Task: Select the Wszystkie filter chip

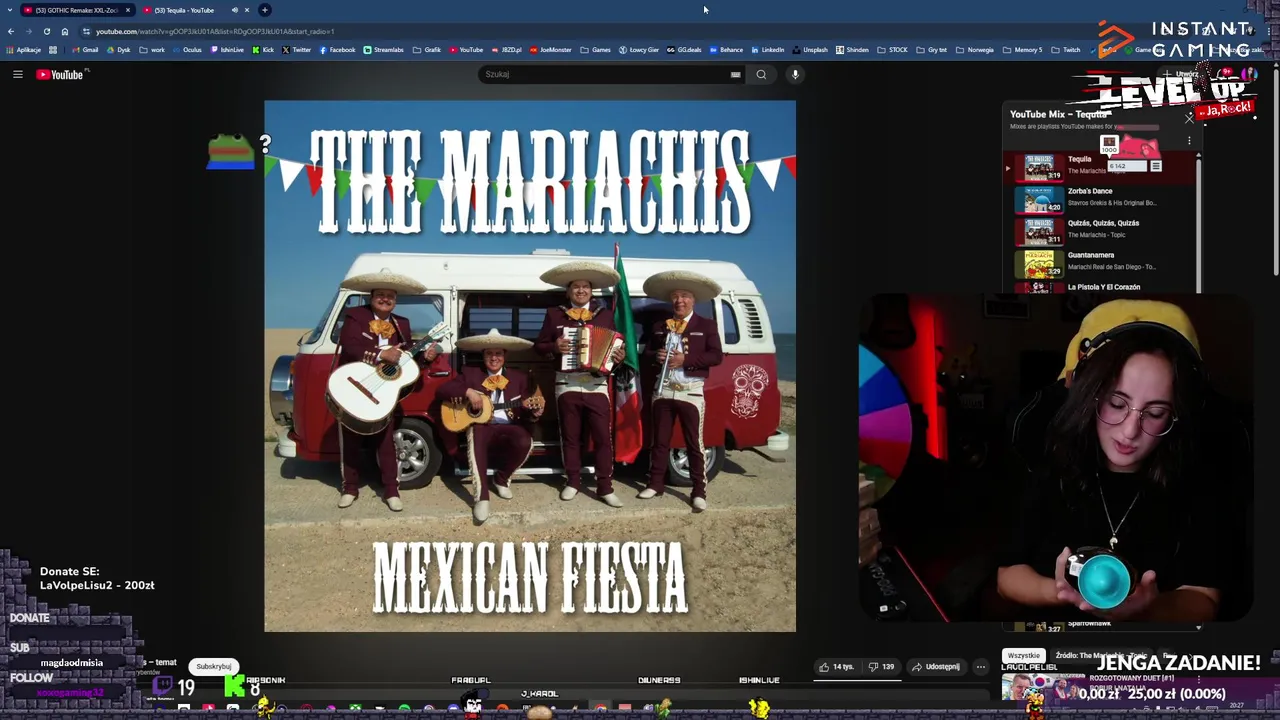Action: [x=1024, y=656]
